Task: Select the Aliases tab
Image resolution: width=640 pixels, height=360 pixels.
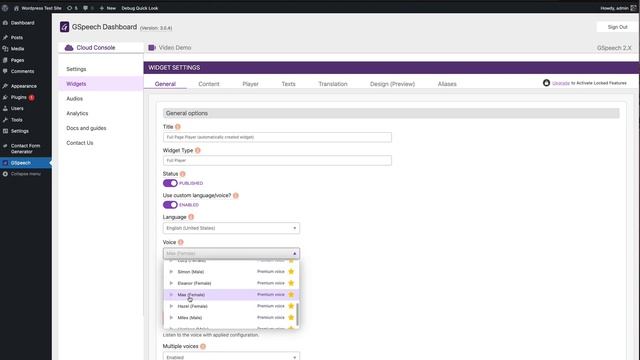Action: click(447, 84)
